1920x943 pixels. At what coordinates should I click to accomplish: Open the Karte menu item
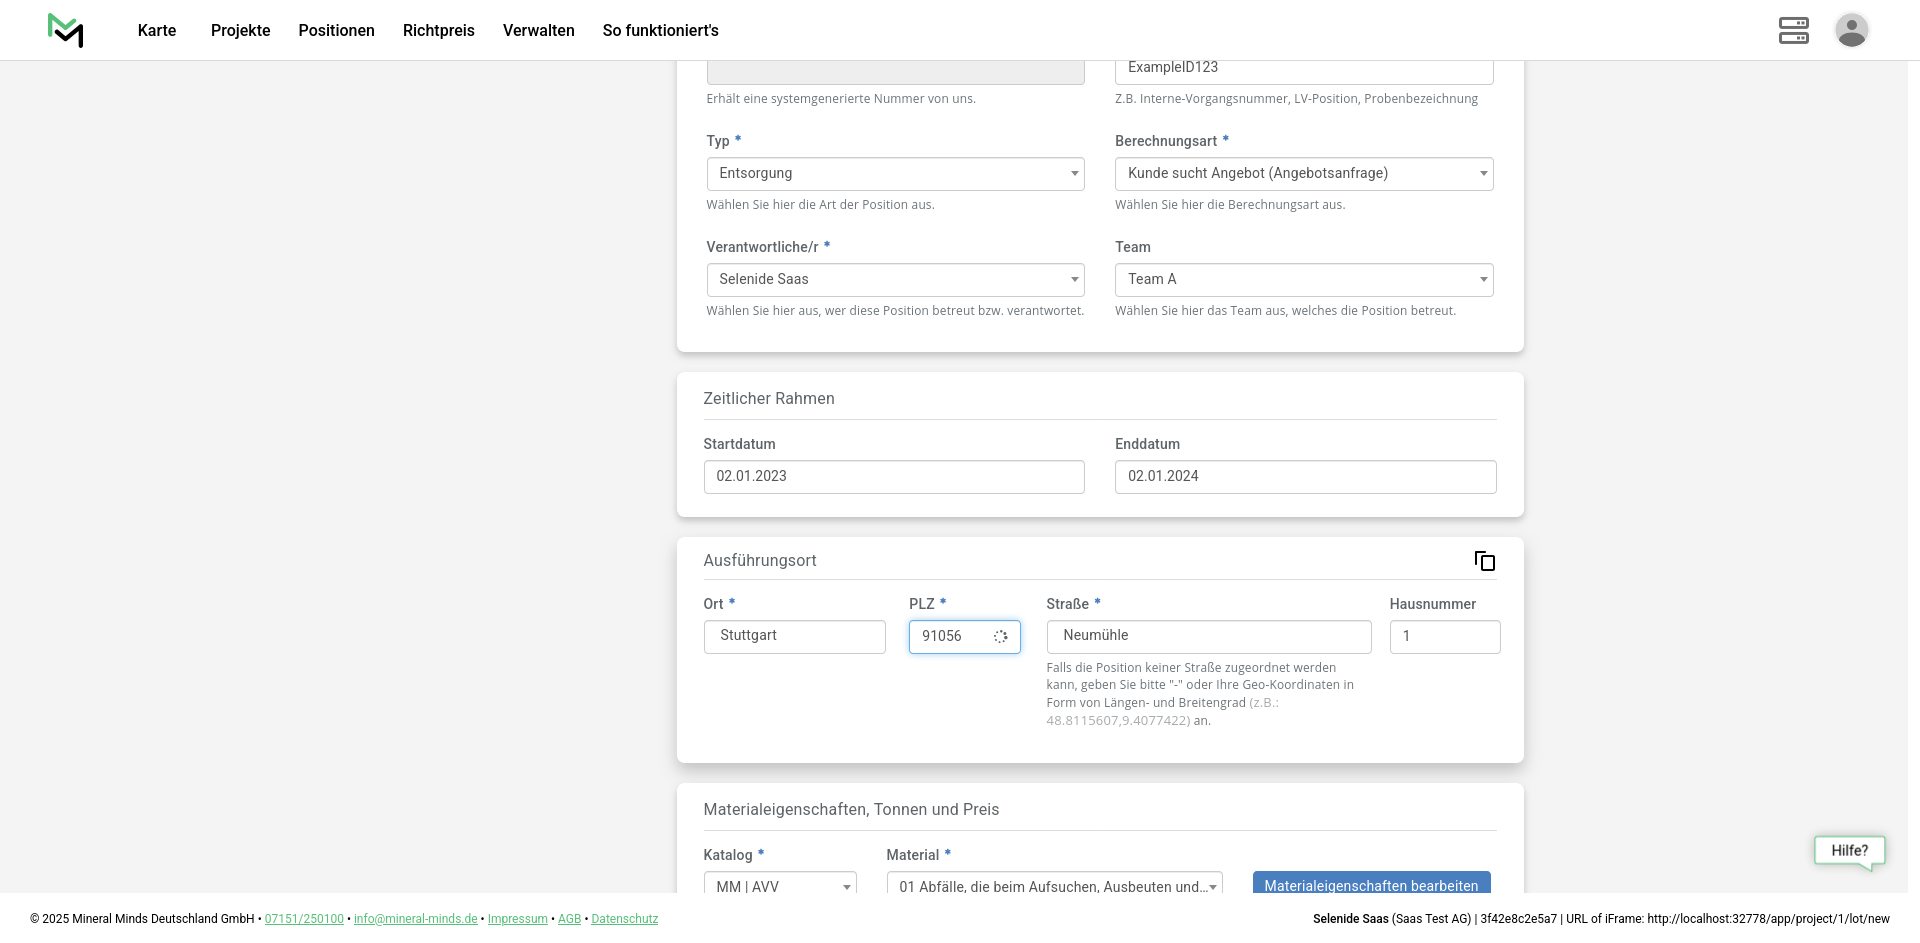(157, 30)
